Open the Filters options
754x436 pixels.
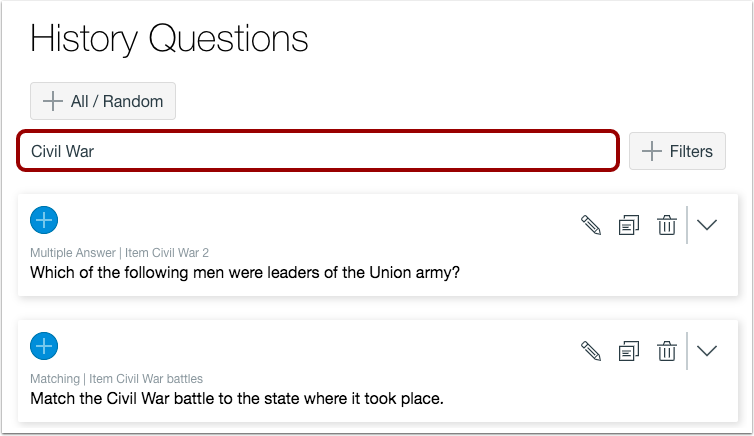coord(677,151)
